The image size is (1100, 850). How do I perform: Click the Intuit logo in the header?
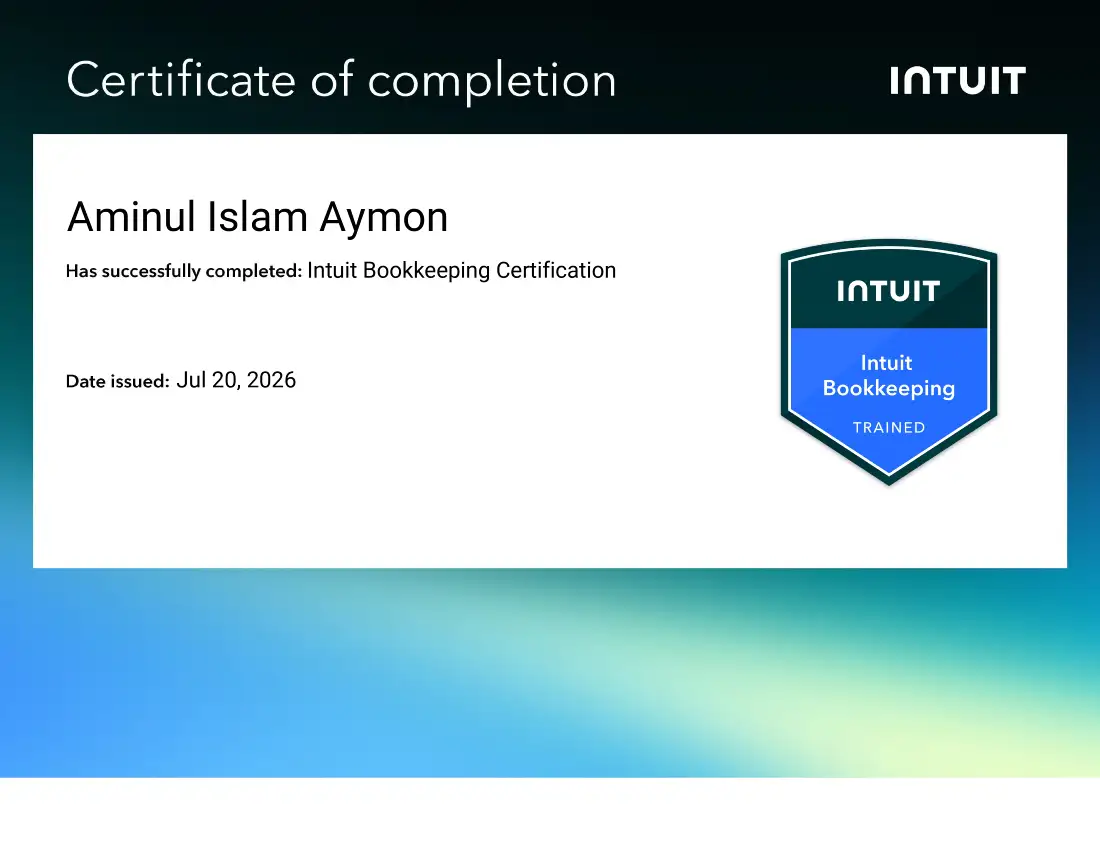958,81
